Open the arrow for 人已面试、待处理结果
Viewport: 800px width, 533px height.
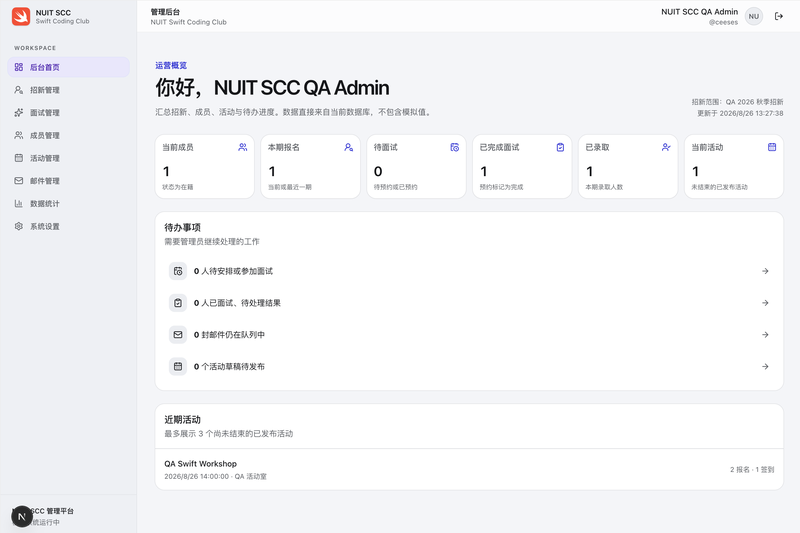click(x=765, y=303)
